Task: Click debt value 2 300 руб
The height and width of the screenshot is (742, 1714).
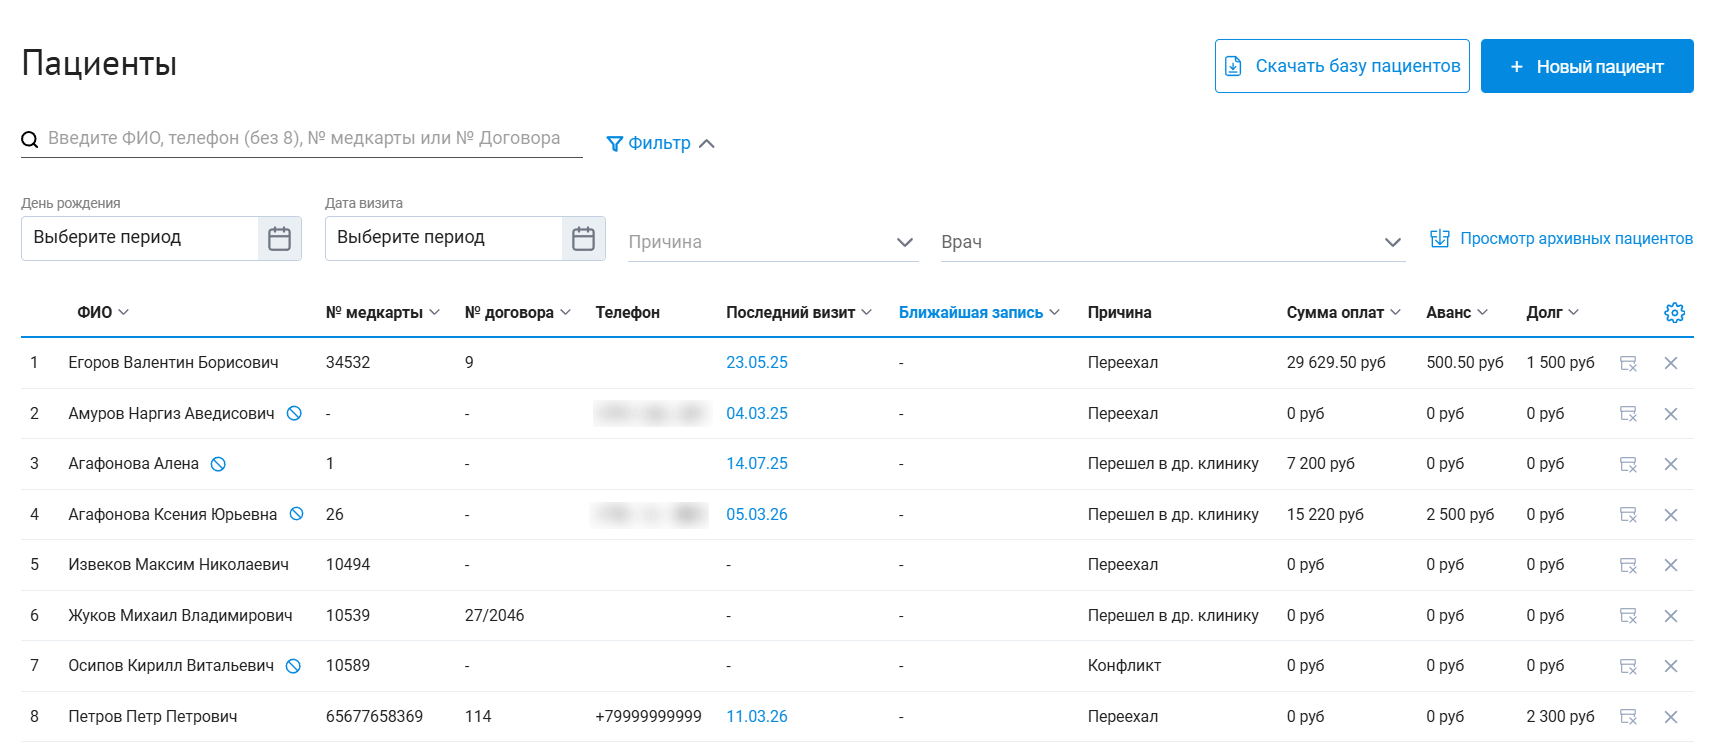Action: [1560, 716]
